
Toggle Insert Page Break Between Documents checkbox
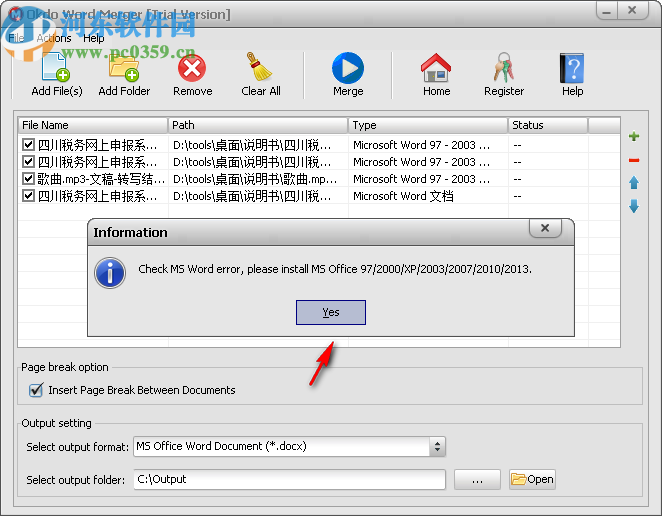(x=36, y=390)
